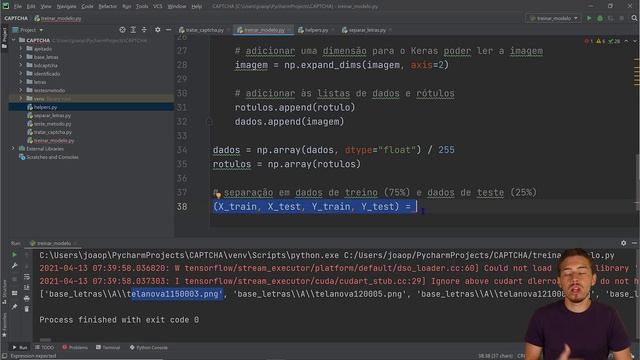640x360 pixels.
Task: Click the error indicator in editor corner
Action: pyautogui.click(x=588, y=41)
